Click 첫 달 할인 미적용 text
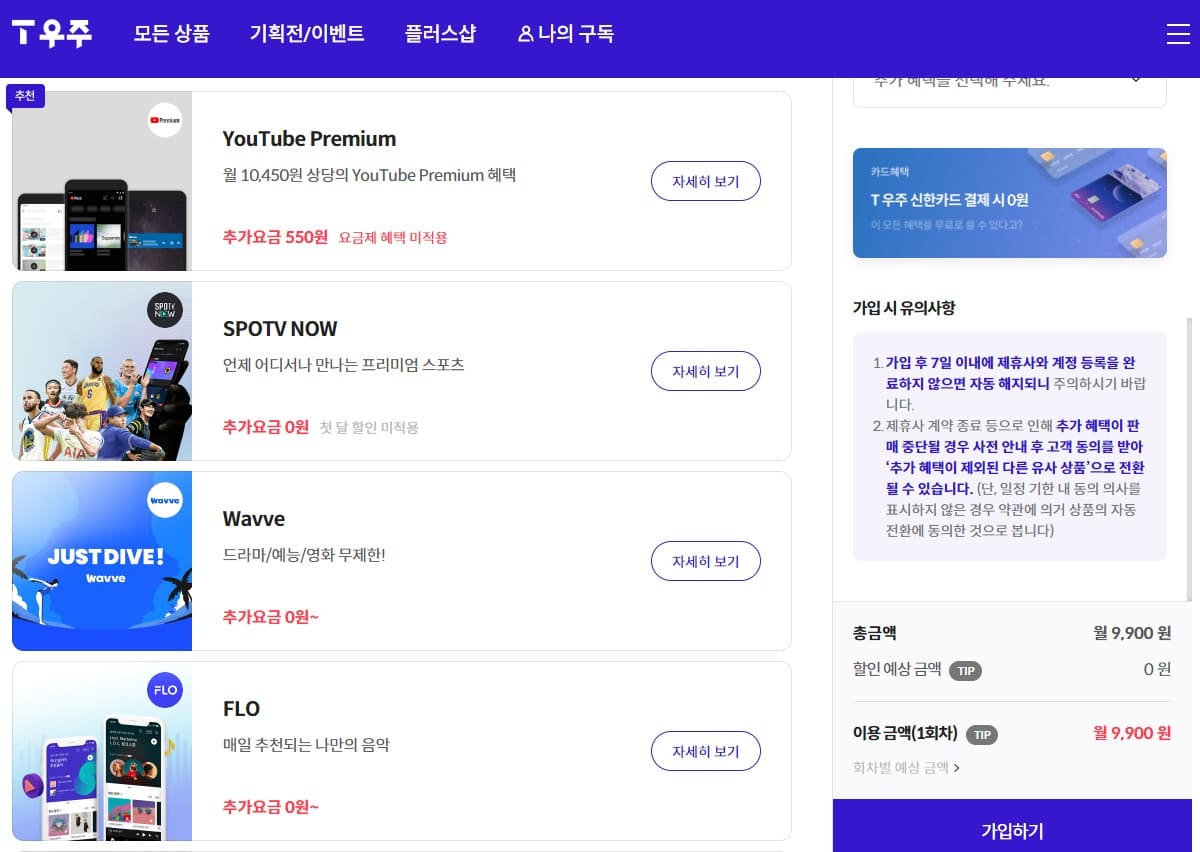 369,427
